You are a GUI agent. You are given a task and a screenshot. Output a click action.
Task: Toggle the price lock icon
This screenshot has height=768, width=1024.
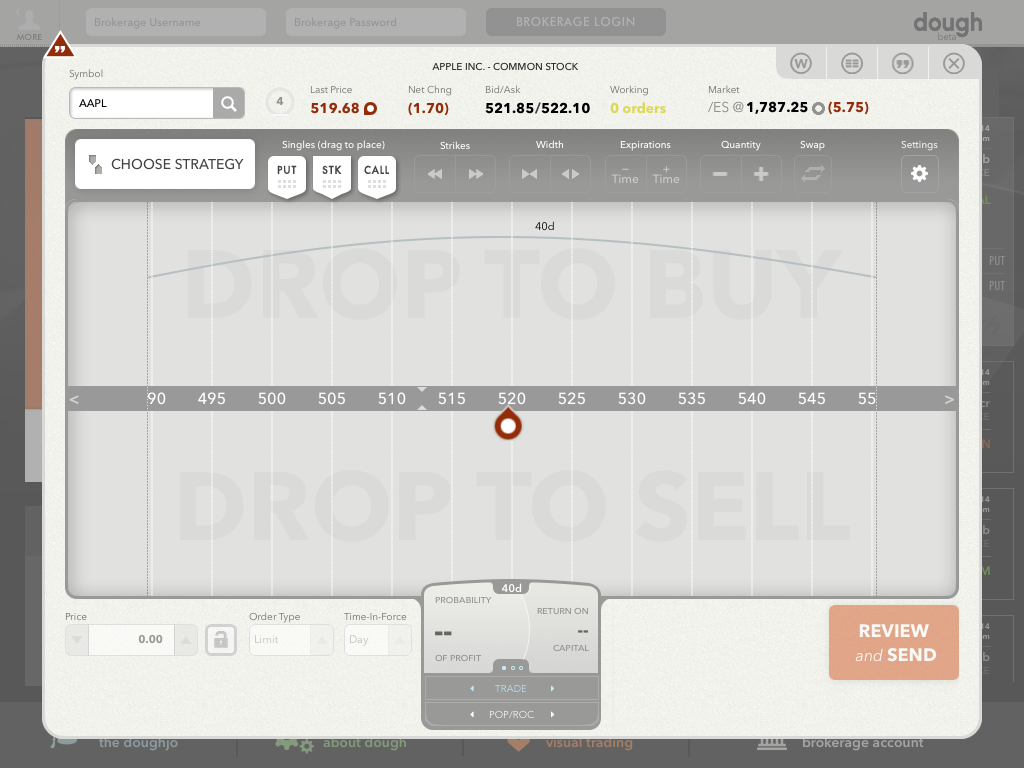[221, 639]
